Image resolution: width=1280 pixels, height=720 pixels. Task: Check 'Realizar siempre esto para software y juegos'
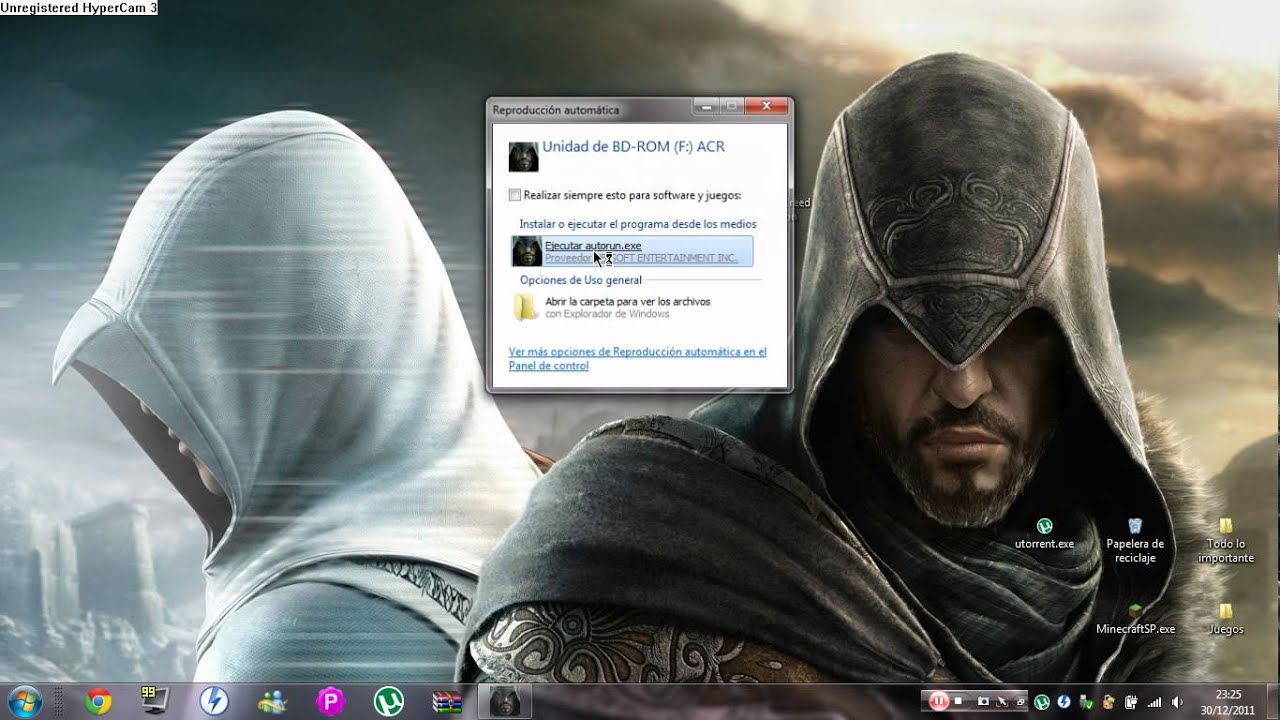515,195
